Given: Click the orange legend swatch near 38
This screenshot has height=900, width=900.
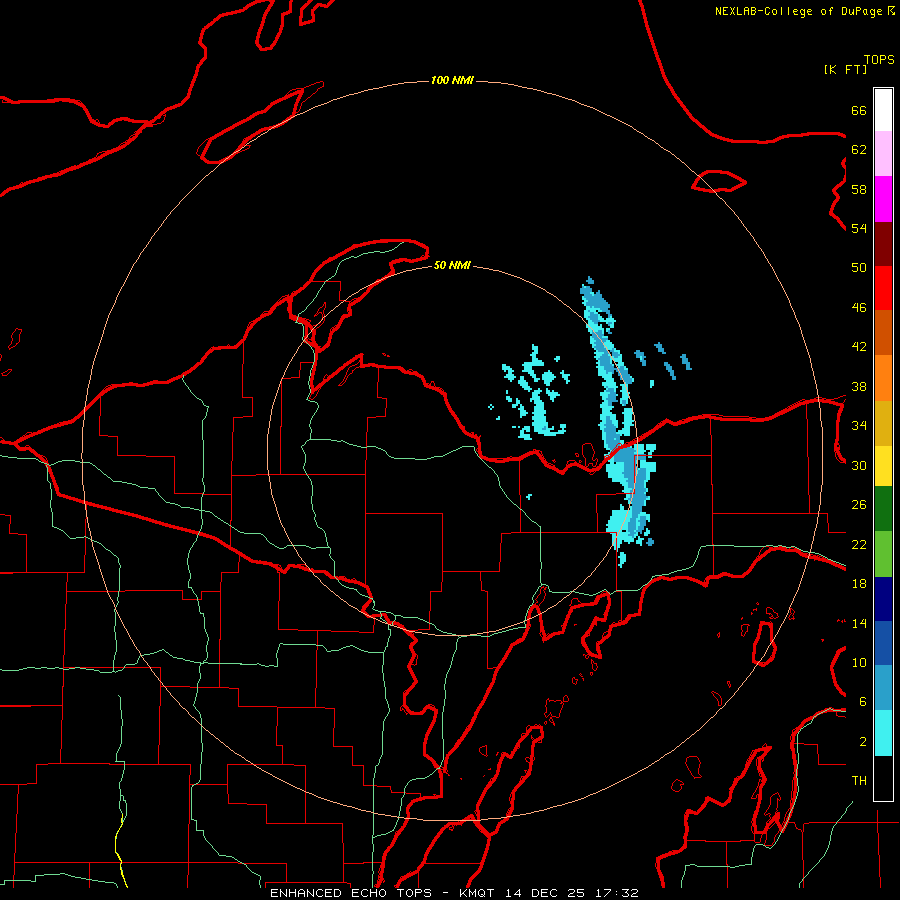Looking at the screenshot, I should (883, 378).
